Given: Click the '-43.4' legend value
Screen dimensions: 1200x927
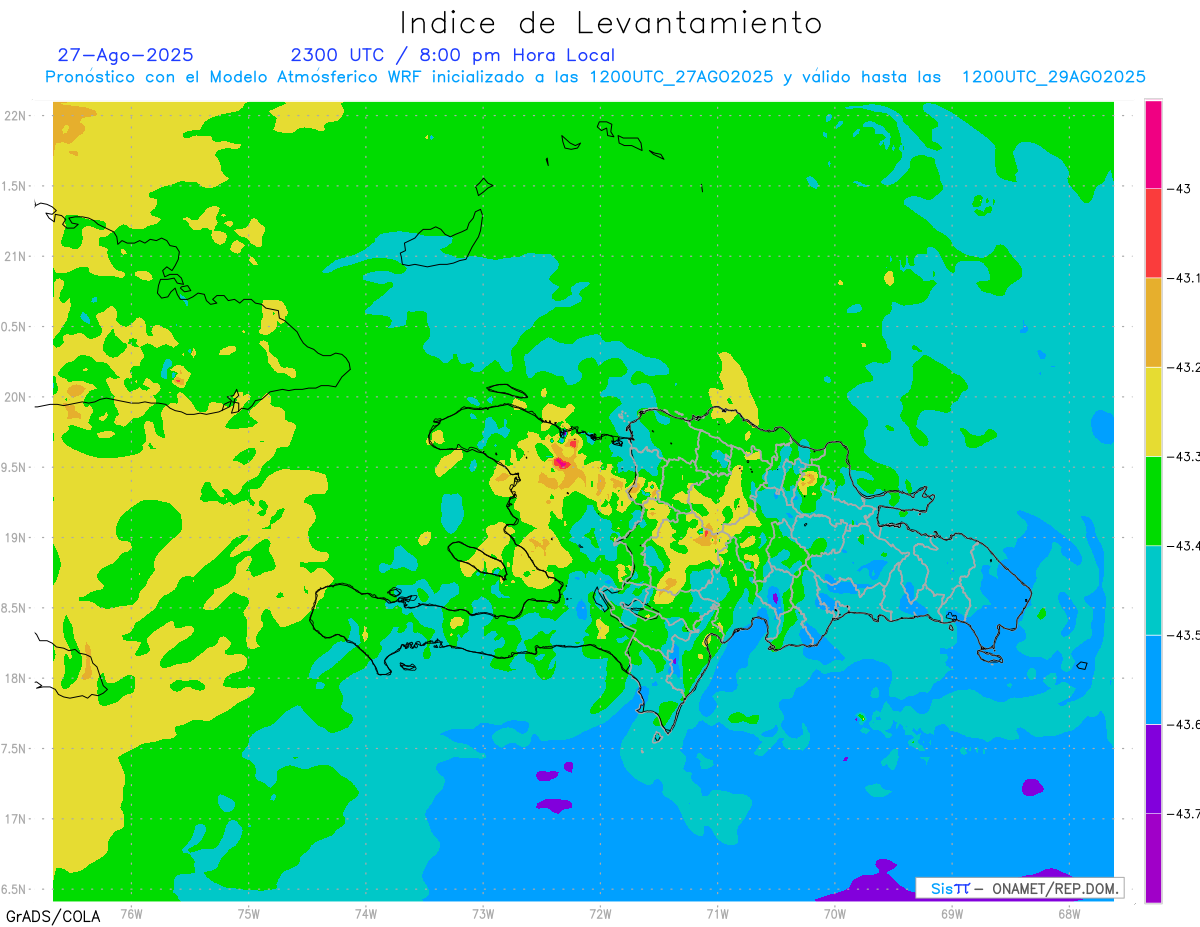Looking at the screenshot, I should pos(1184,545).
